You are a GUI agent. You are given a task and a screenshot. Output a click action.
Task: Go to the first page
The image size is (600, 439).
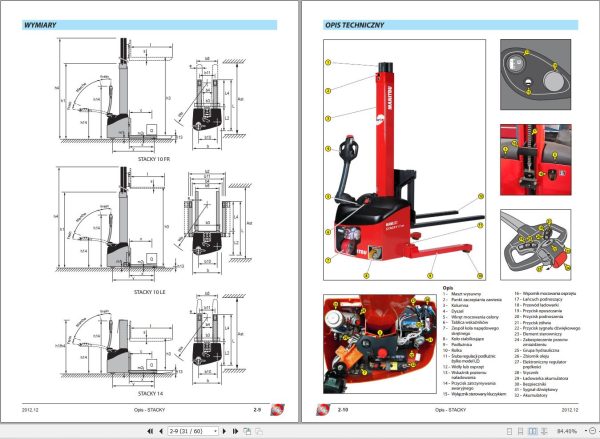(x=150, y=431)
